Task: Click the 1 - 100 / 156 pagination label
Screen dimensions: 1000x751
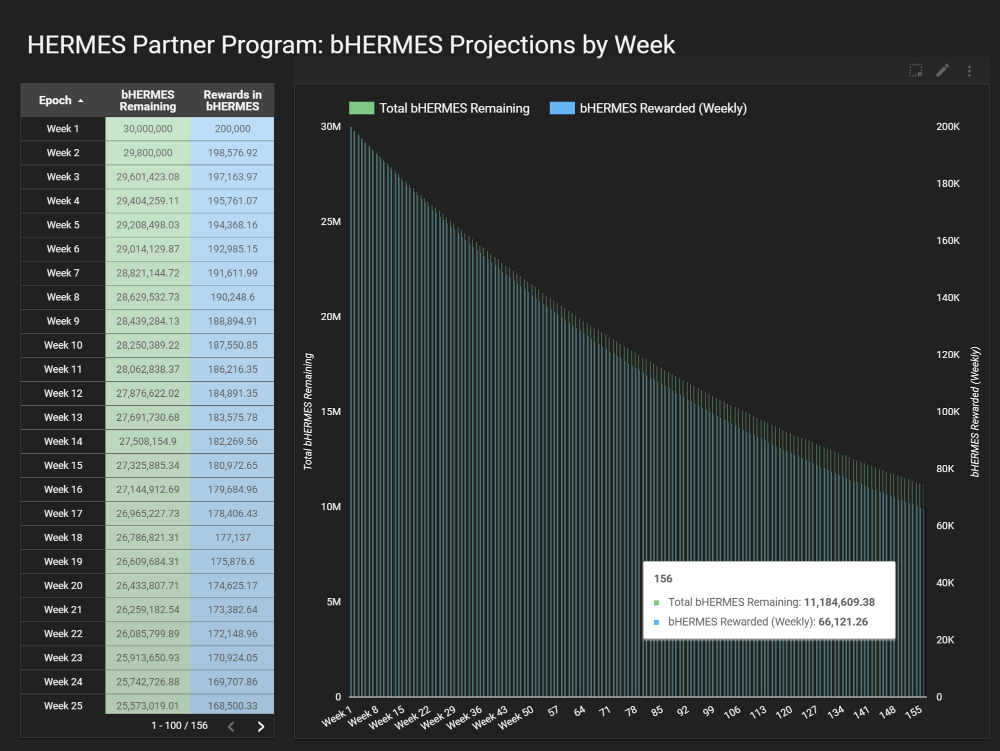Action: click(180, 726)
